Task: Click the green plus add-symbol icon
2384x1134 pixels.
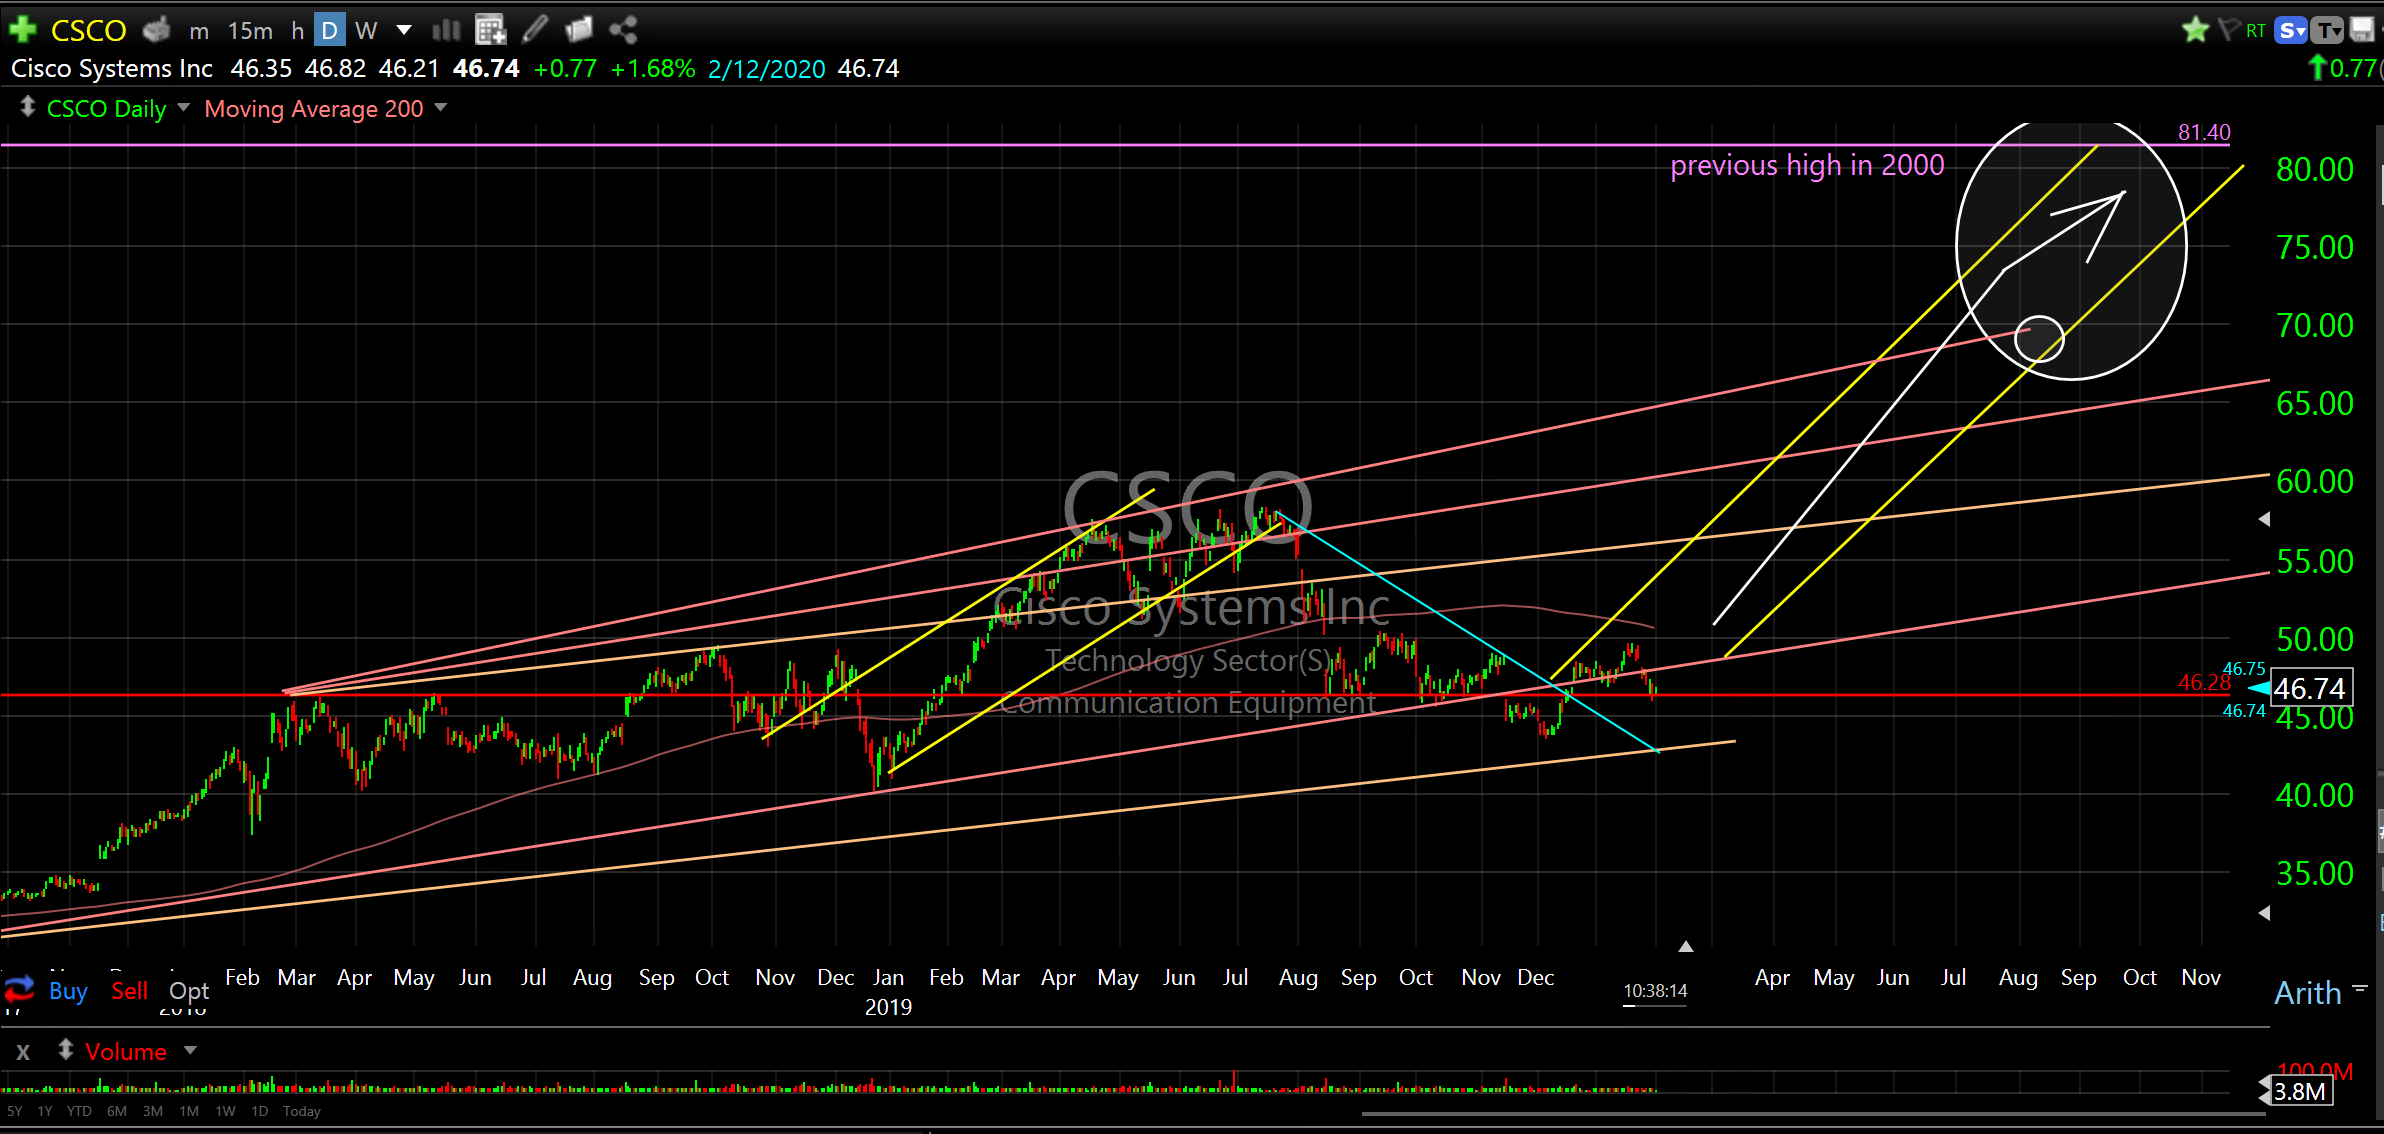Action: coord(22,30)
